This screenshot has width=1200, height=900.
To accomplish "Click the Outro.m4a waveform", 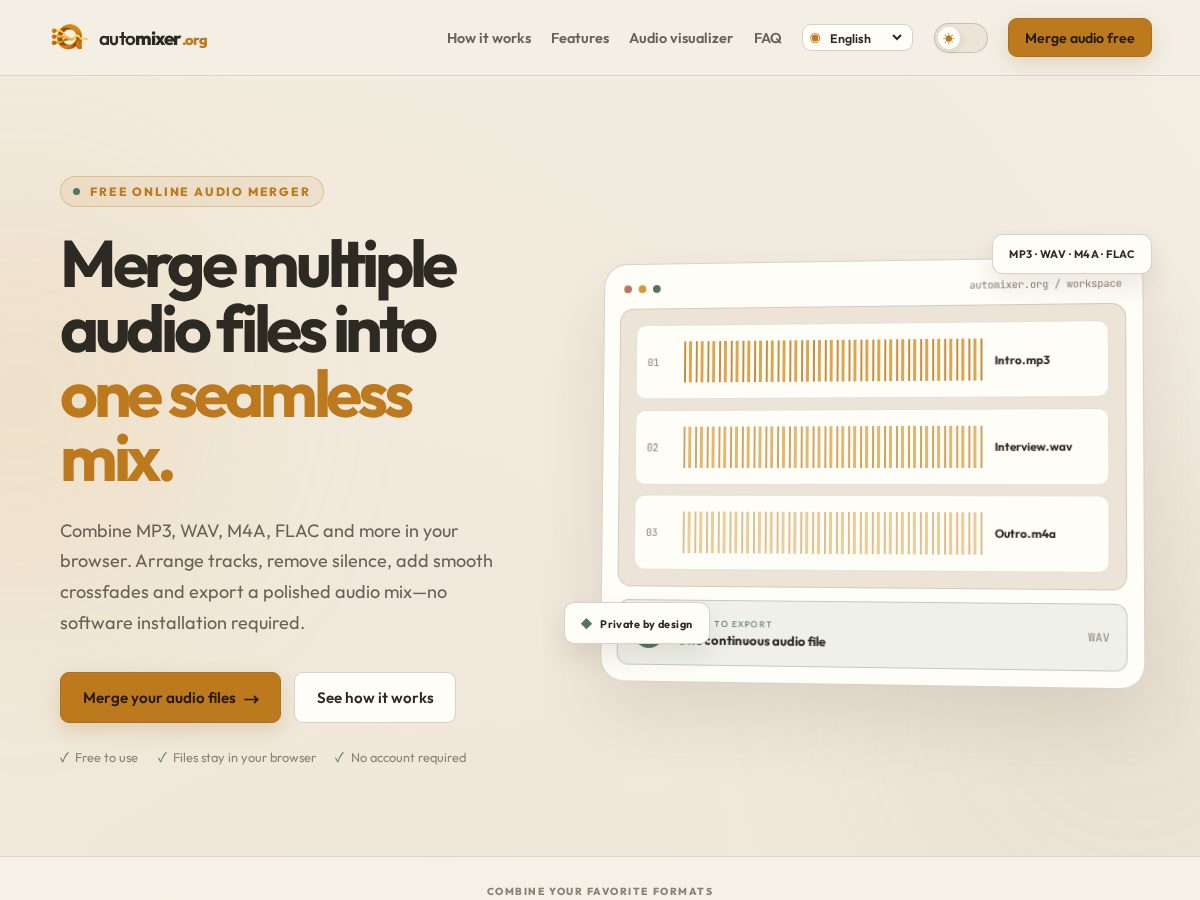I will [x=833, y=533].
